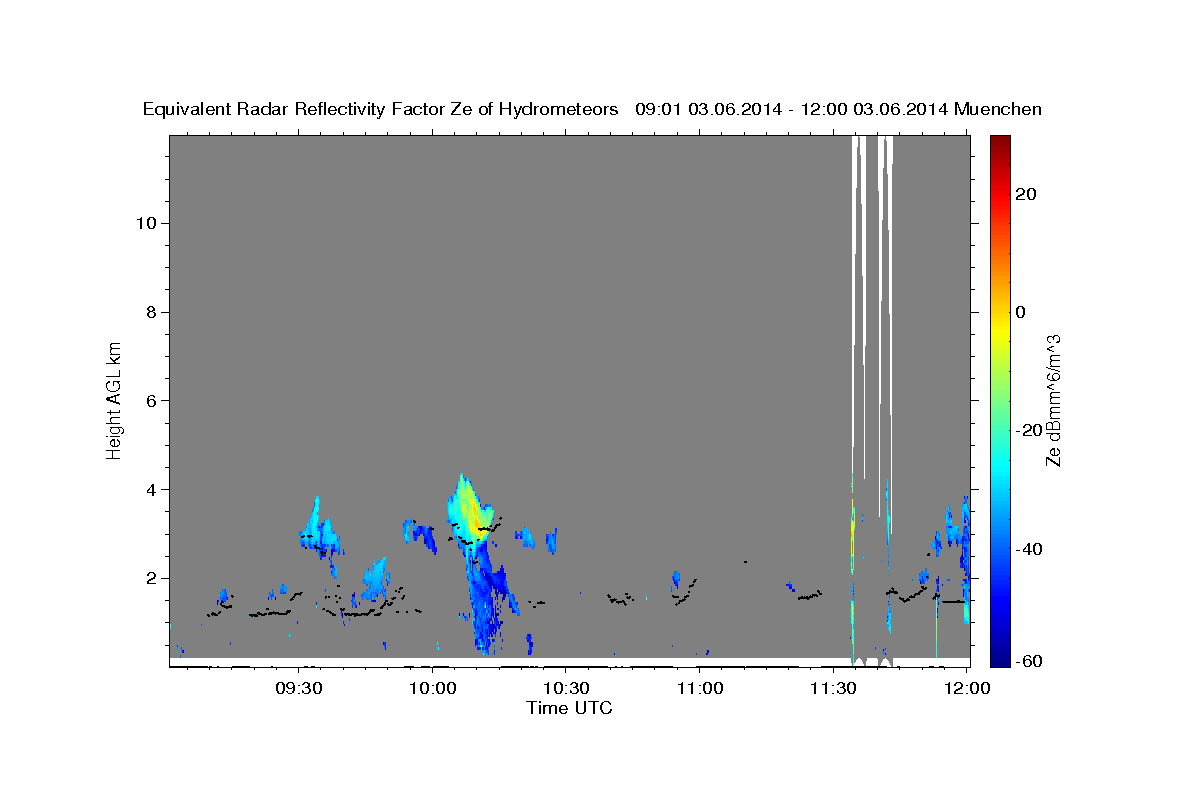This screenshot has width=1200, height=800.
Task: Click the 09:30 time tick label
Action: 299,688
